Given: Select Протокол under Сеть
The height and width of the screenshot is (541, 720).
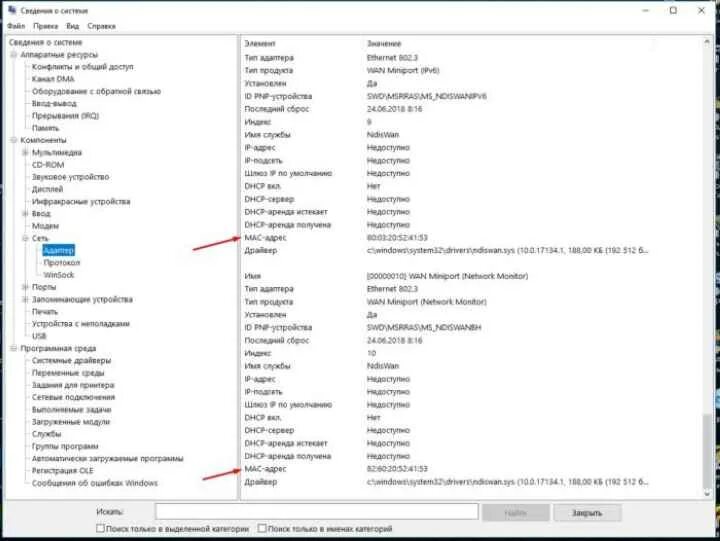Looking at the screenshot, I should [x=62, y=263].
